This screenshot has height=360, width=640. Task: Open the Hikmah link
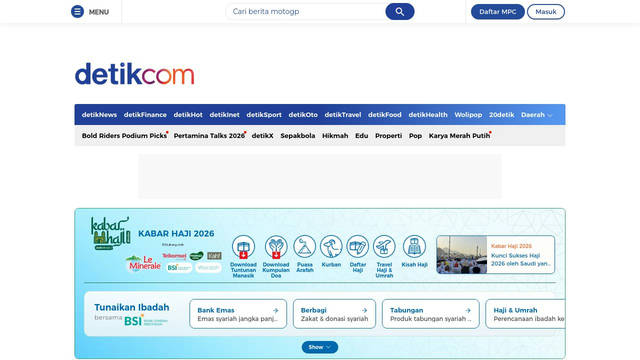coord(335,136)
